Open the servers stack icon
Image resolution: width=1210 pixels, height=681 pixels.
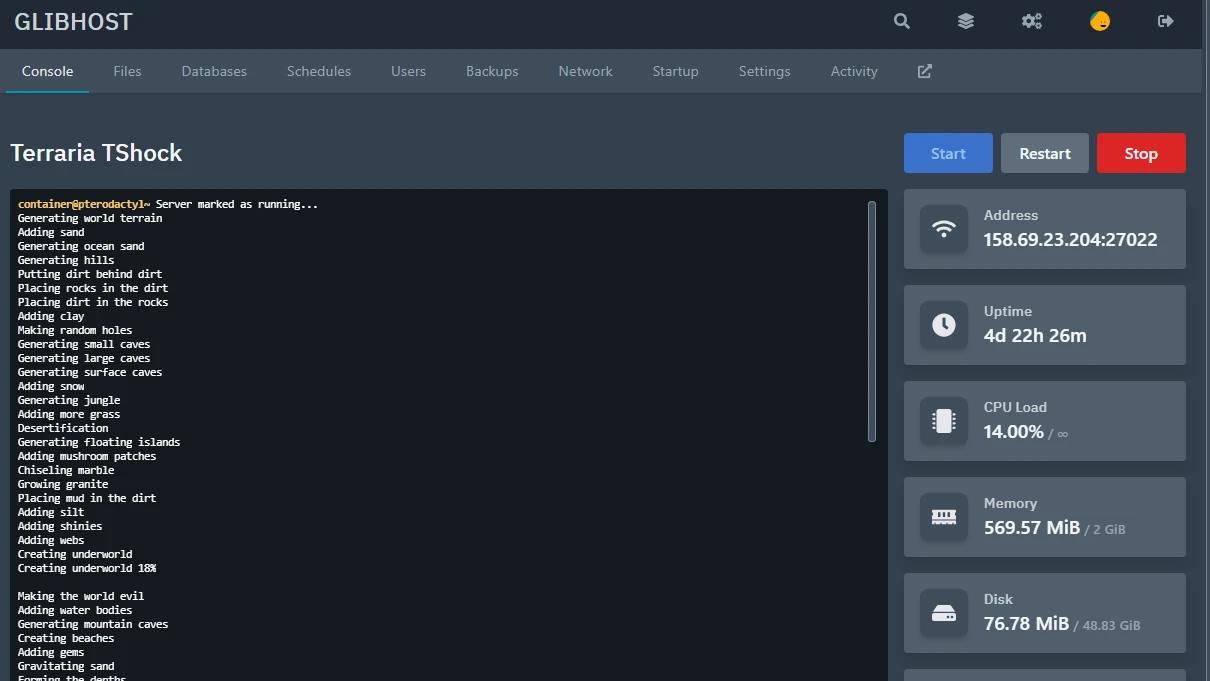click(x=966, y=21)
